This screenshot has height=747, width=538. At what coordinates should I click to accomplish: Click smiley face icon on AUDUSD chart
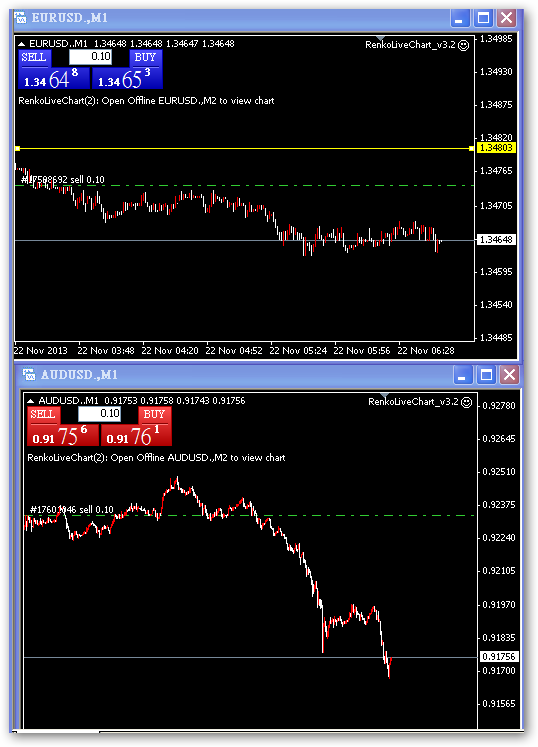(467, 402)
